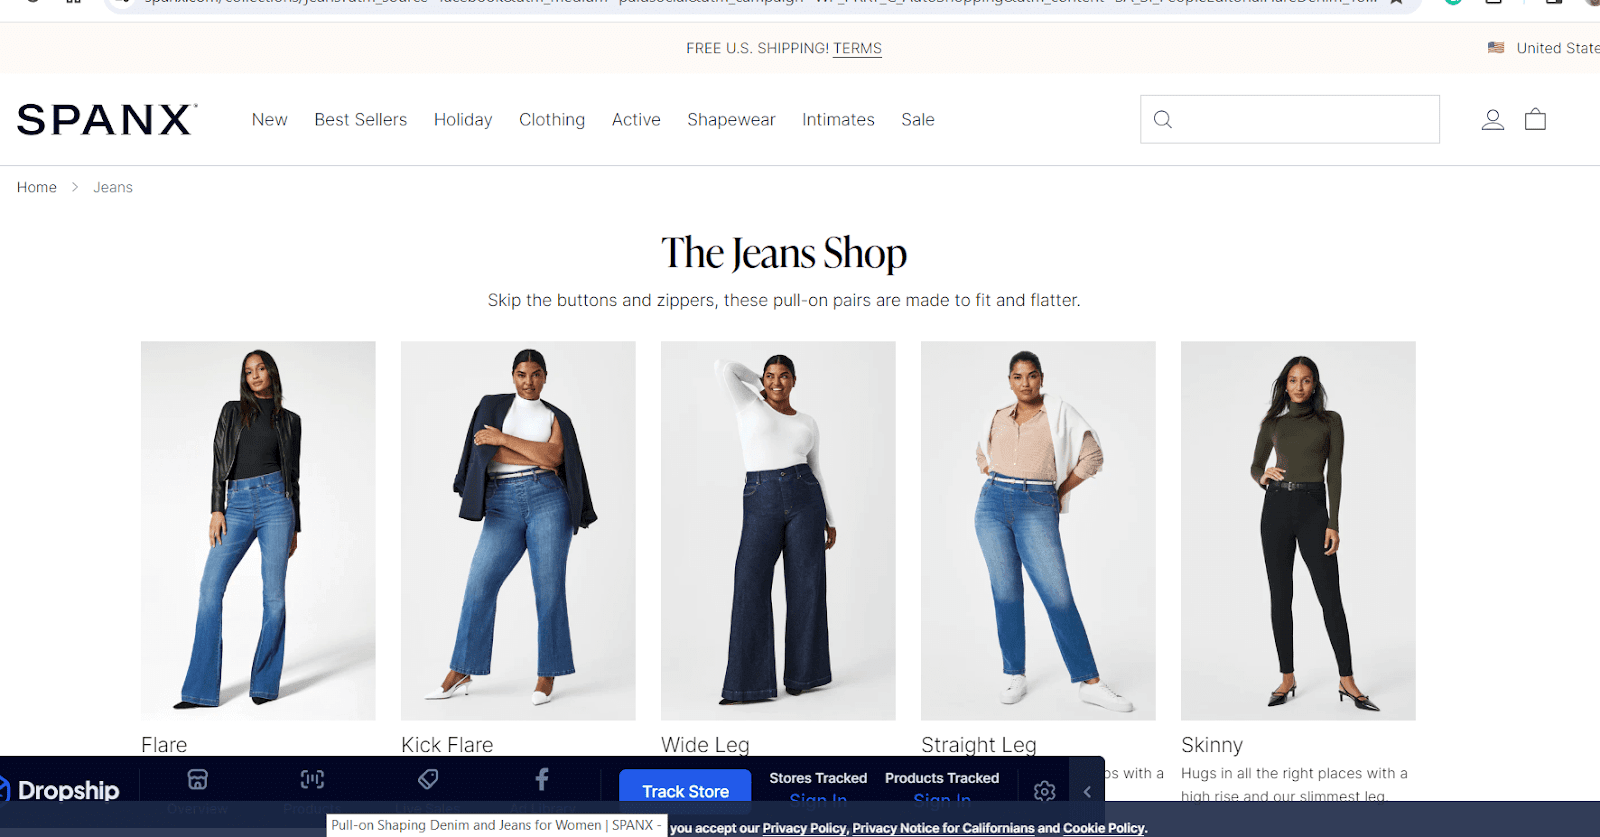1600x837 pixels.
Task: Open the Sale menu
Action: tap(918, 120)
